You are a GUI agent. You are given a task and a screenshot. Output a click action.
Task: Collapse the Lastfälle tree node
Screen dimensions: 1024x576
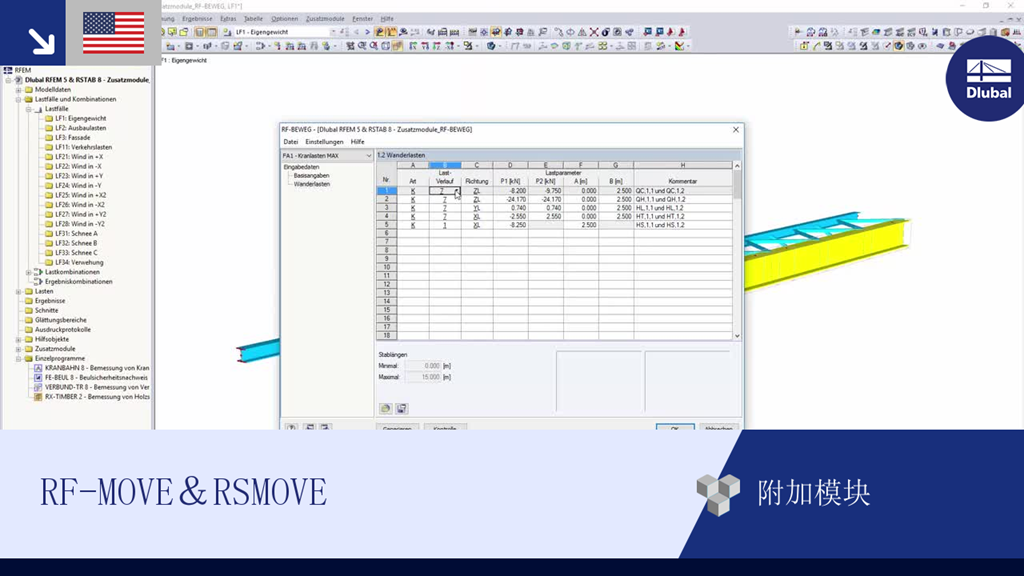tap(29, 109)
